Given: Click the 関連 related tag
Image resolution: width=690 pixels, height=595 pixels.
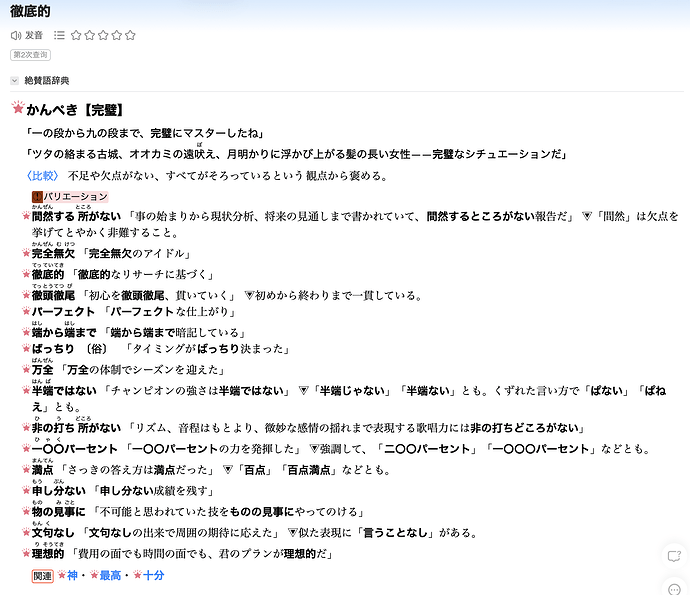Looking at the screenshot, I should click(43, 576).
